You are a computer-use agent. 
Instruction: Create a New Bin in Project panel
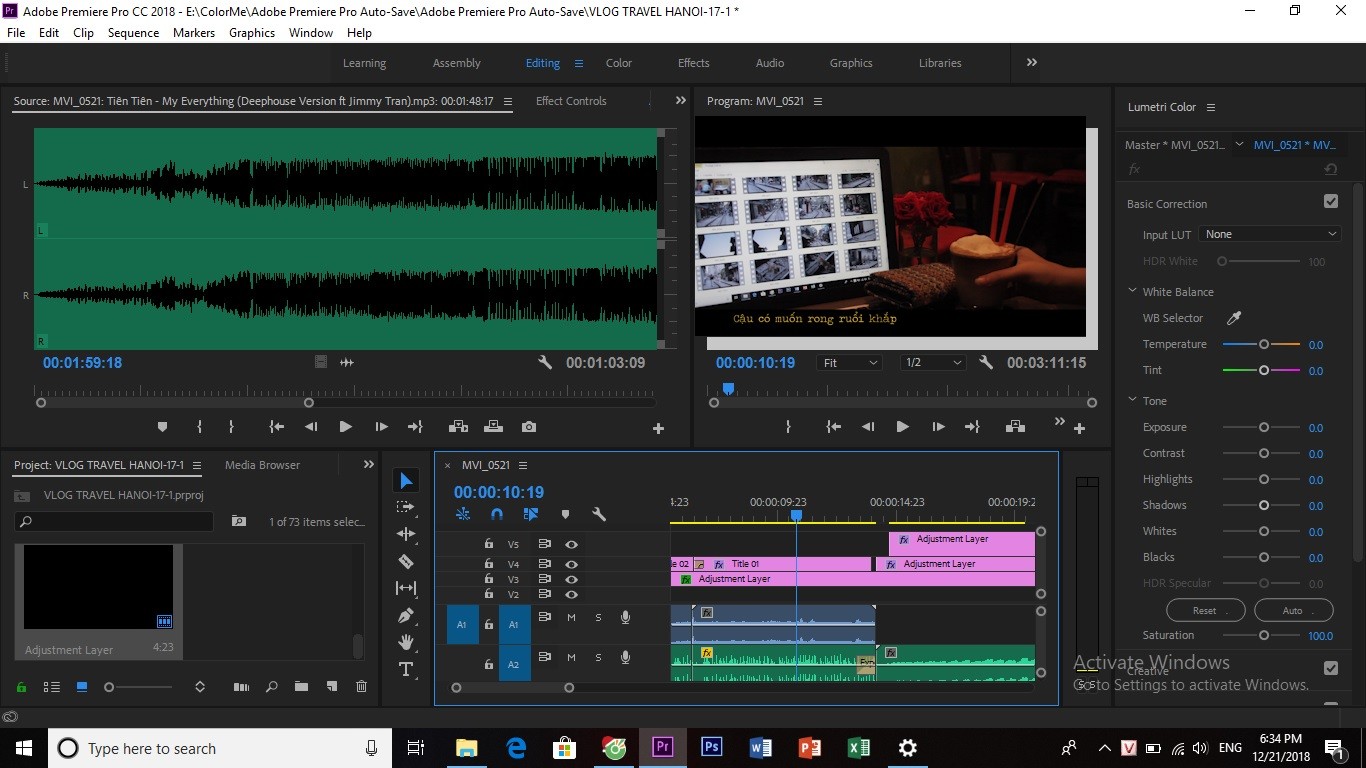(301, 687)
